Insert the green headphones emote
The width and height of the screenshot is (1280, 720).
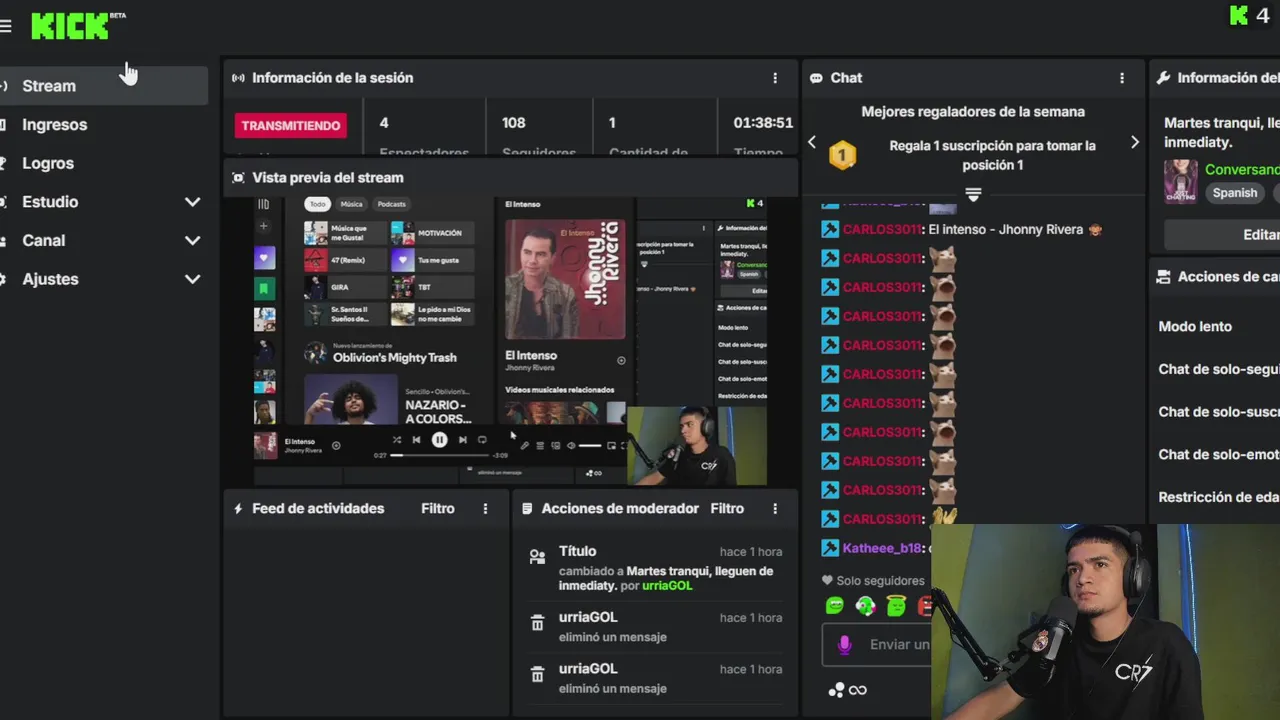(x=866, y=605)
